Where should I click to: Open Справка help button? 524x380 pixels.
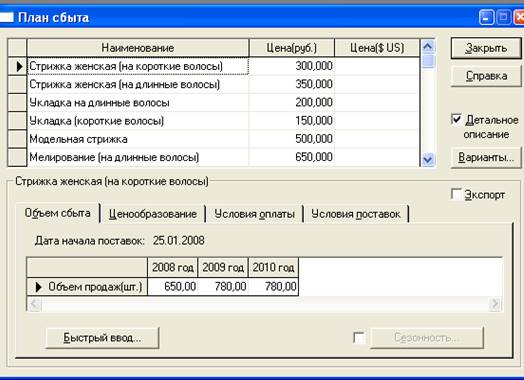pyautogui.click(x=486, y=76)
